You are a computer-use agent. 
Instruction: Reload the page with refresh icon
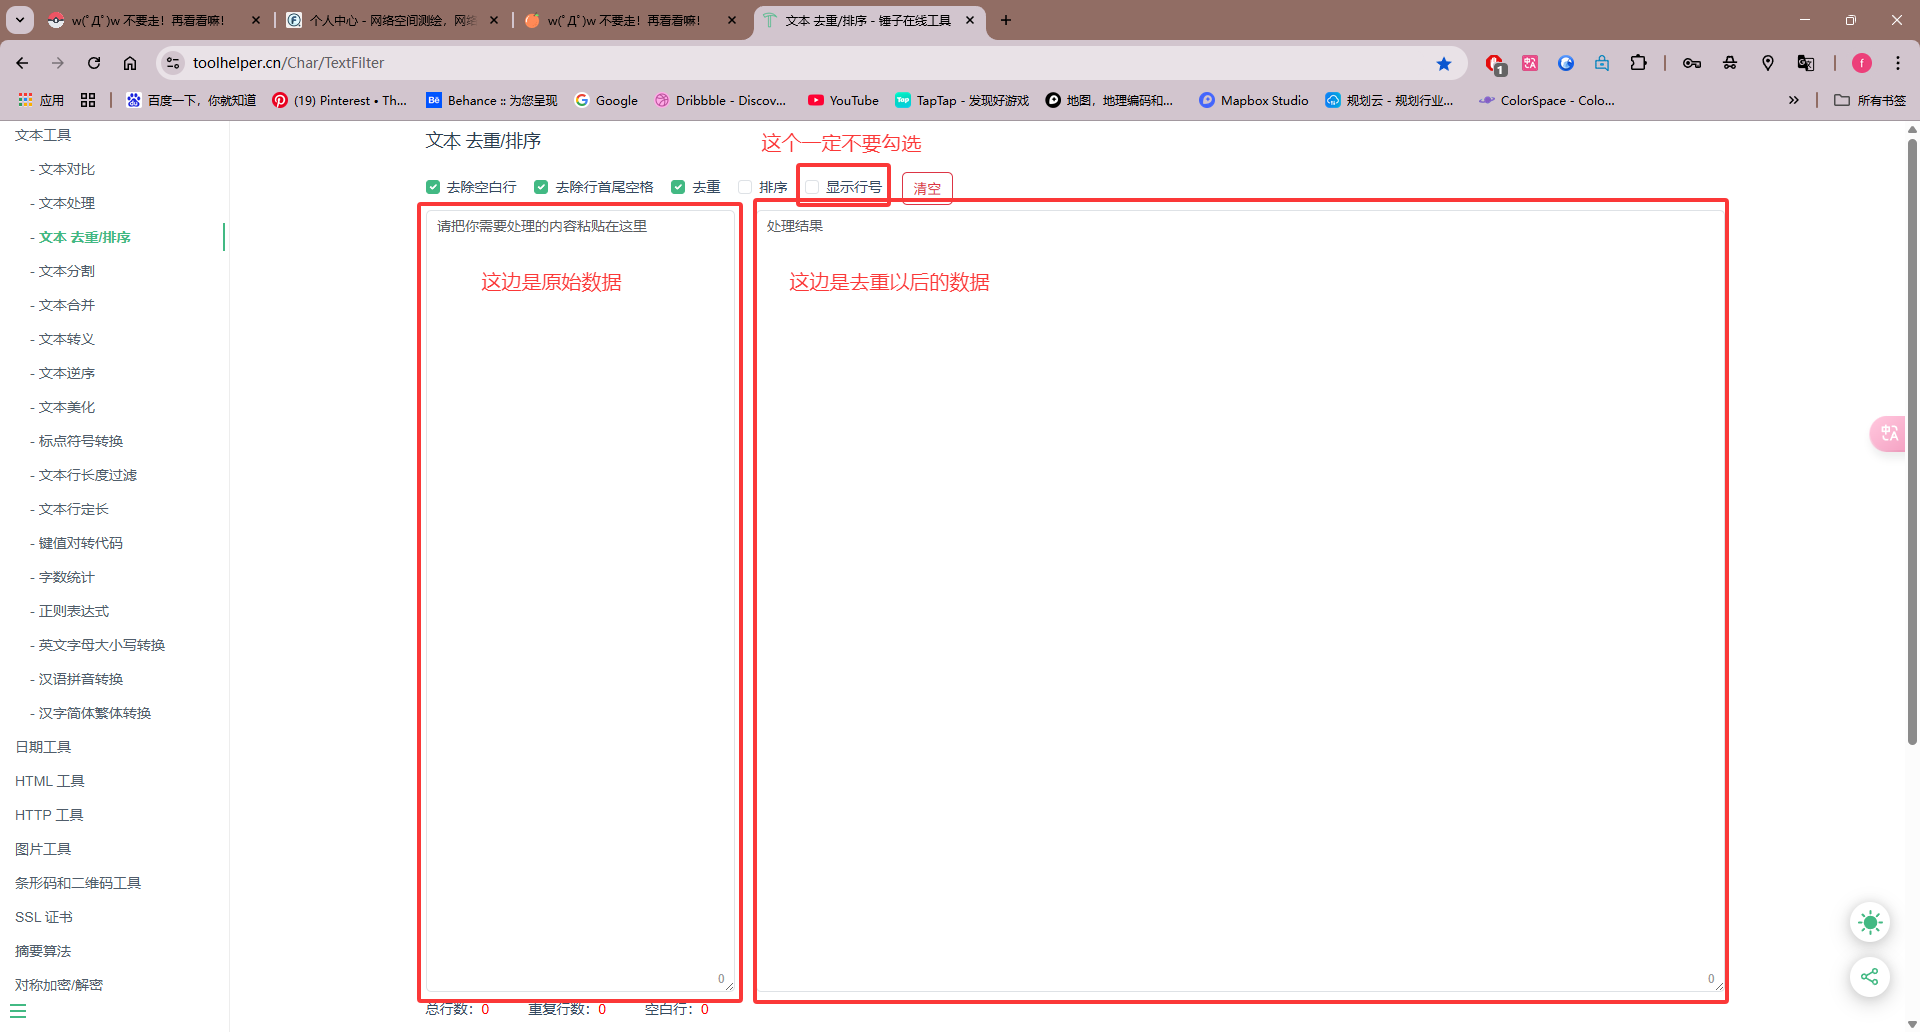click(94, 63)
